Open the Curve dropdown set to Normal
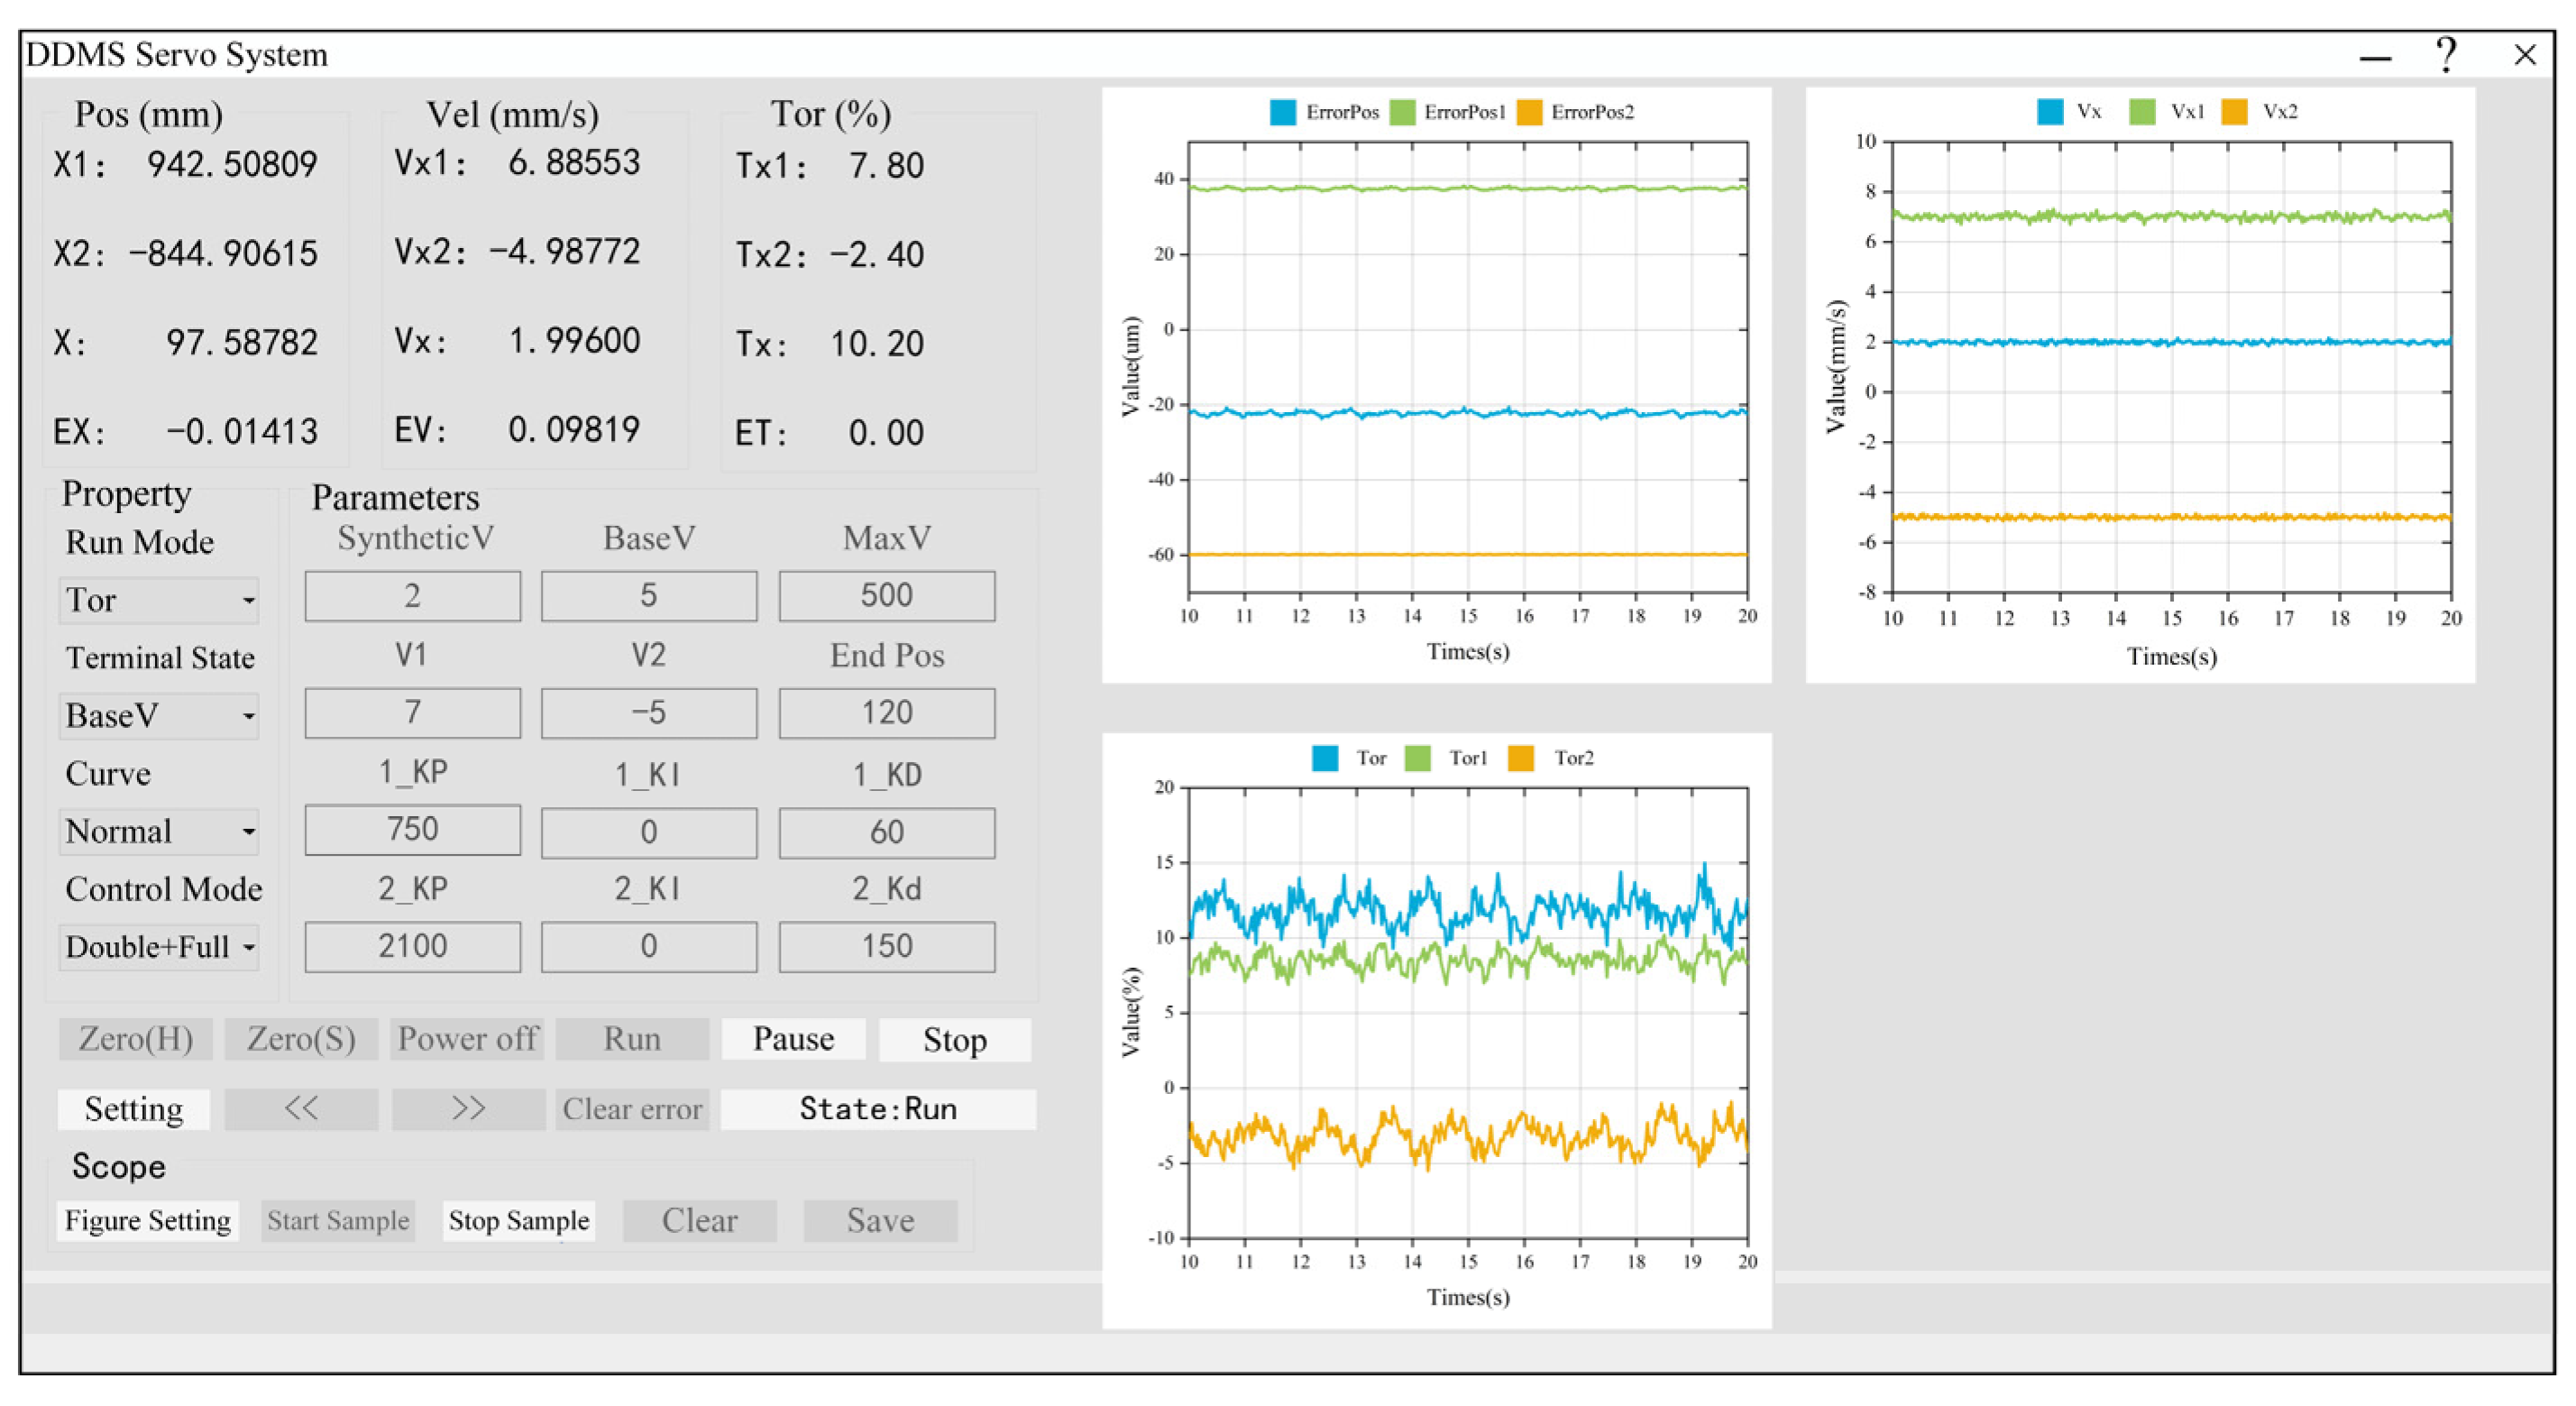The height and width of the screenshot is (1406, 2576). [x=159, y=832]
